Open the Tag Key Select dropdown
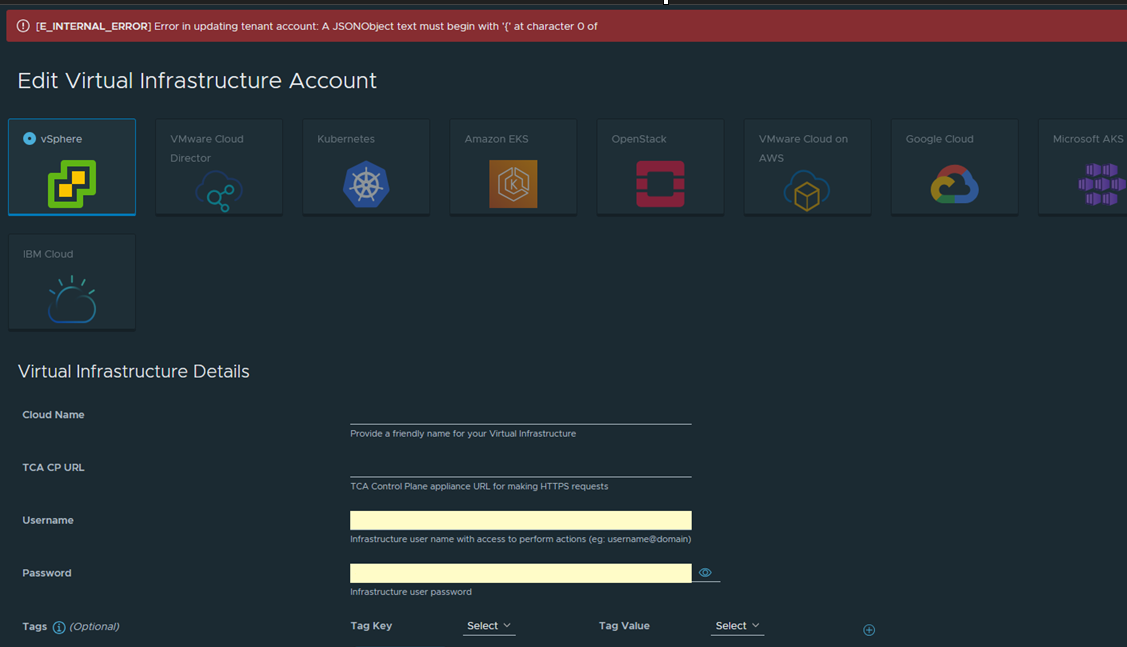Image resolution: width=1127 pixels, height=647 pixels. click(489, 626)
